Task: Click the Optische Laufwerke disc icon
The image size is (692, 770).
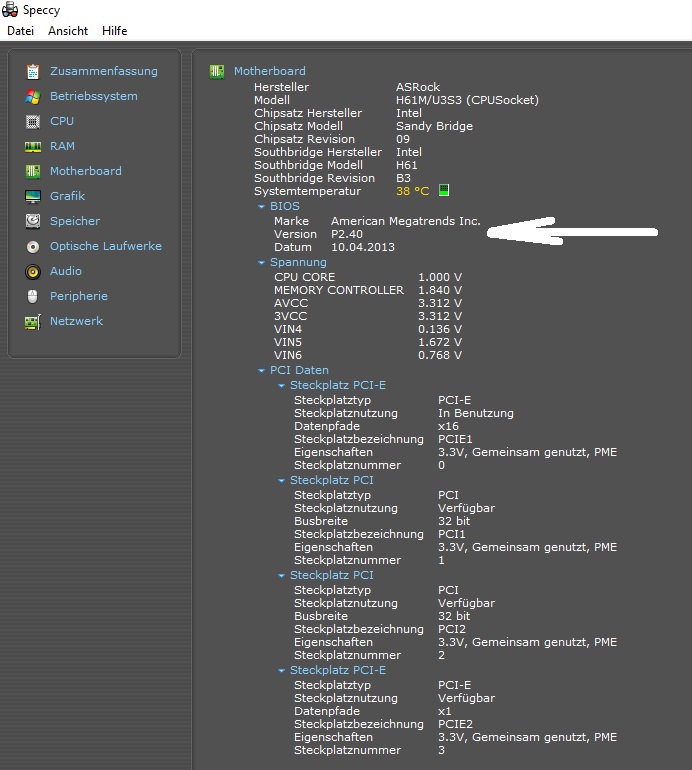Action: (x=33, y=247)
